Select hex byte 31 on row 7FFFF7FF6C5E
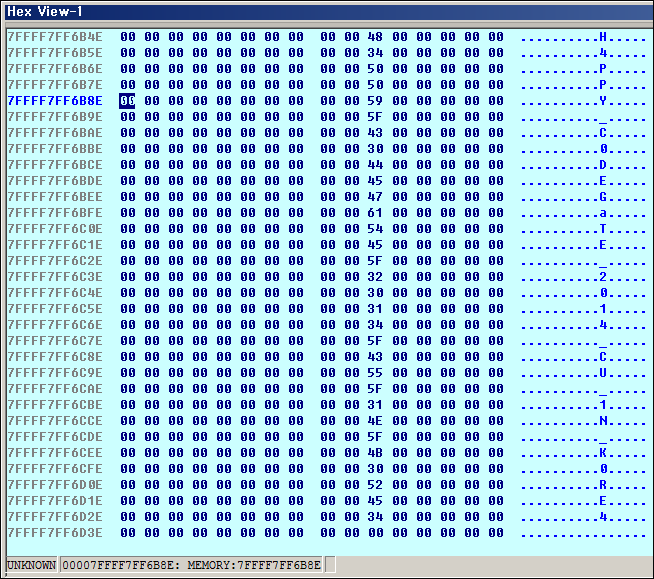 (375, 309)
